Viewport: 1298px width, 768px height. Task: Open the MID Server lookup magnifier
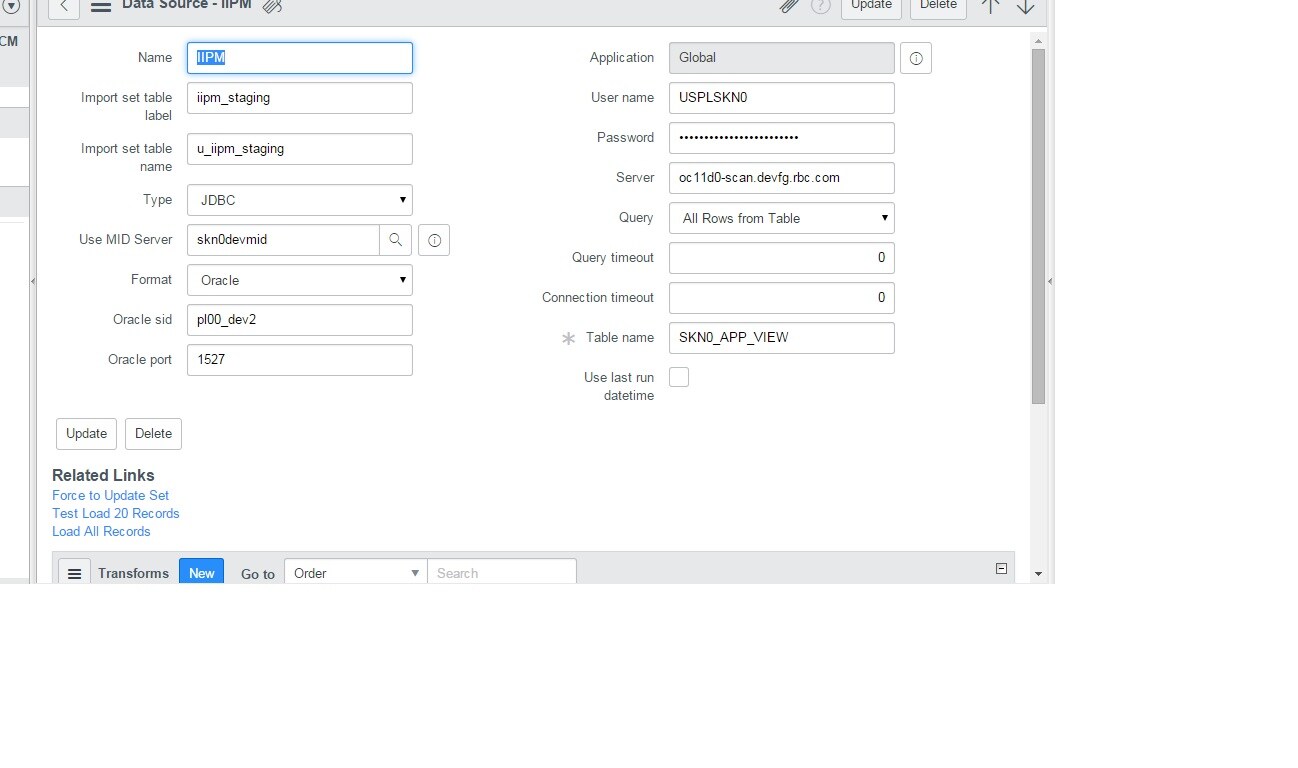(395, 240)
